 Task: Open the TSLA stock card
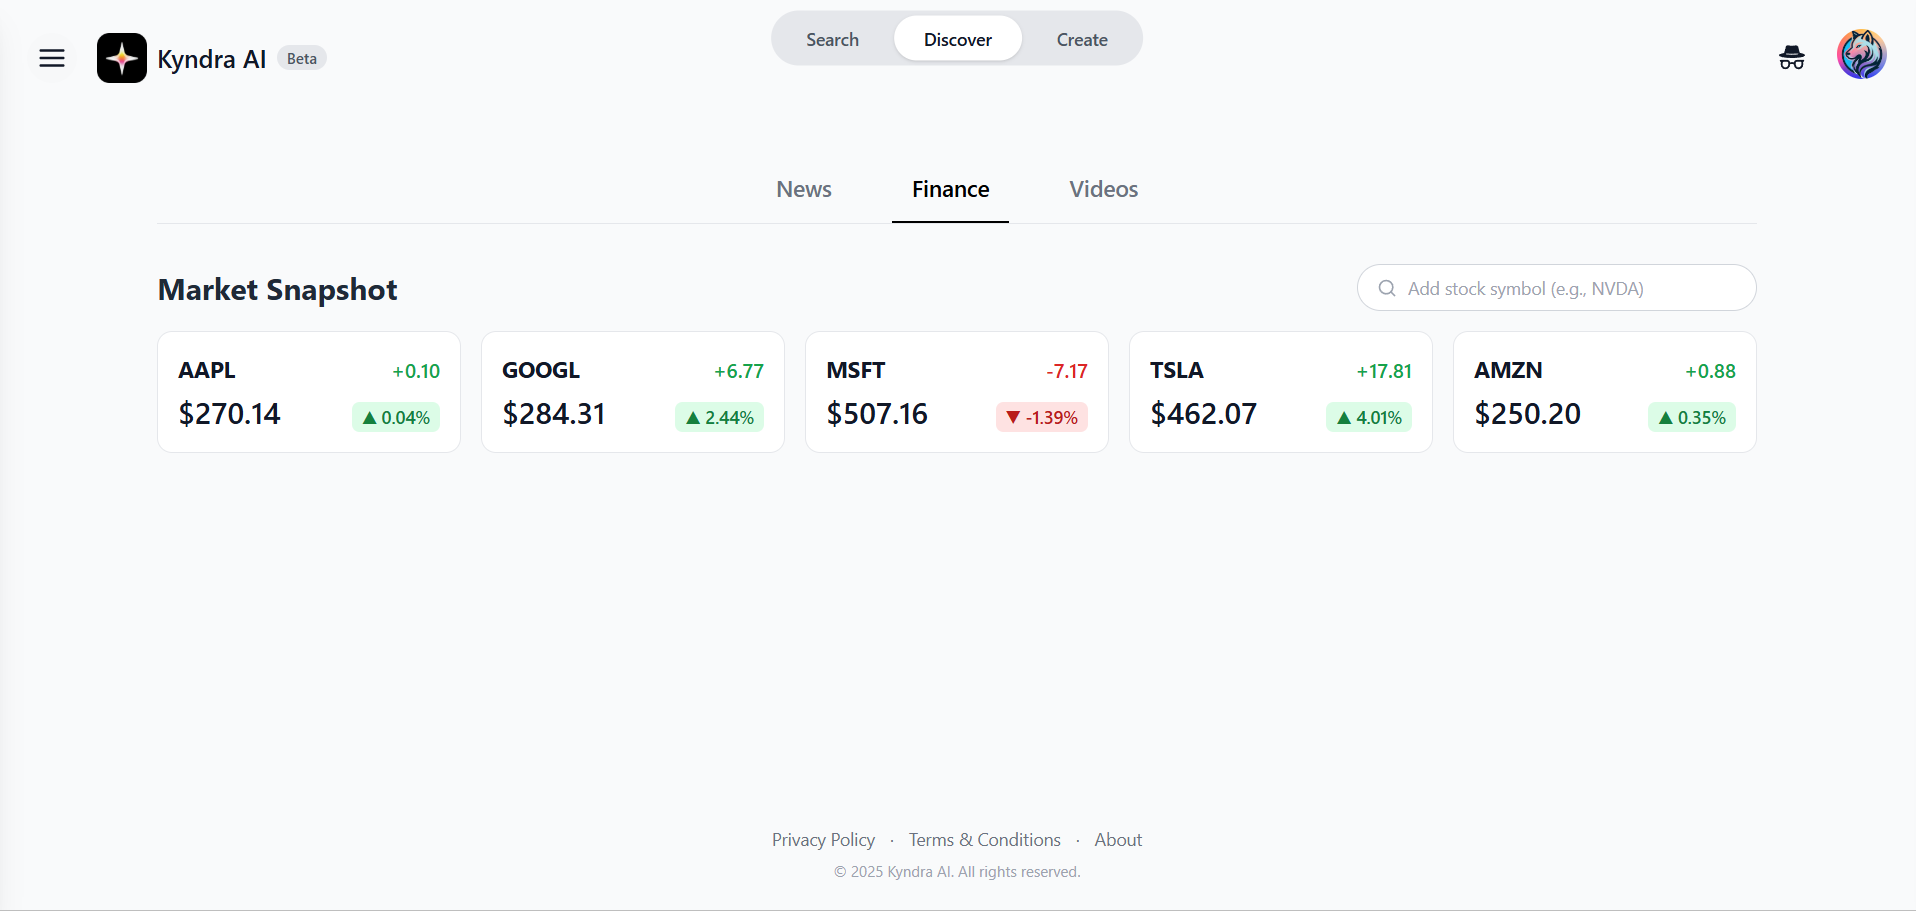pyautogui.click(x=1281, y=392)
